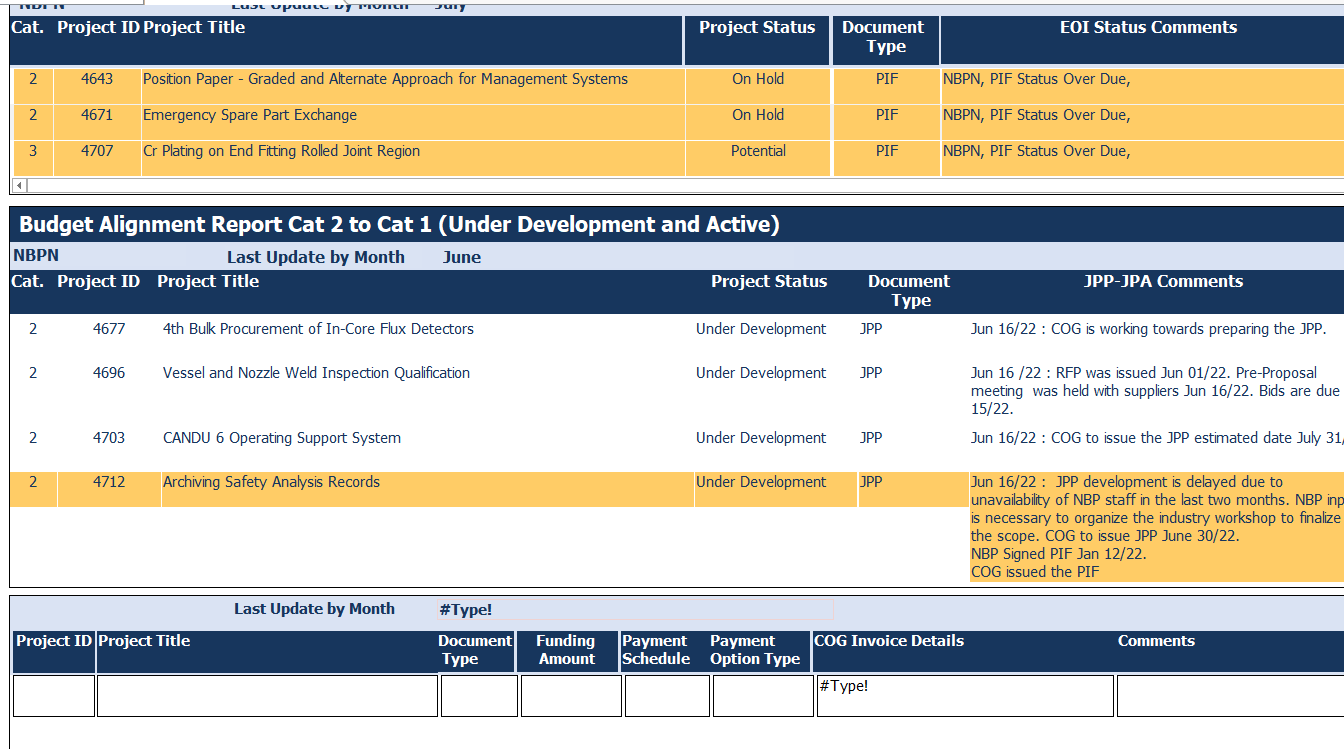
Task: Select 'Emergency Spare Part Exchange' title
Action: 250,115
